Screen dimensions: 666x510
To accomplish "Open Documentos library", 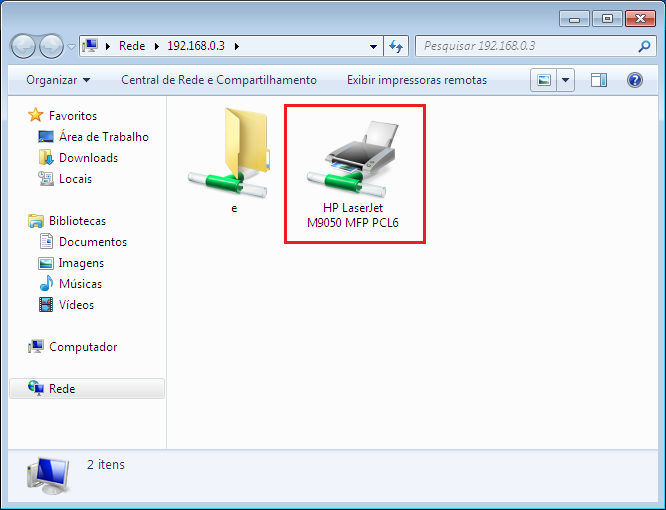I will [93, 242].
